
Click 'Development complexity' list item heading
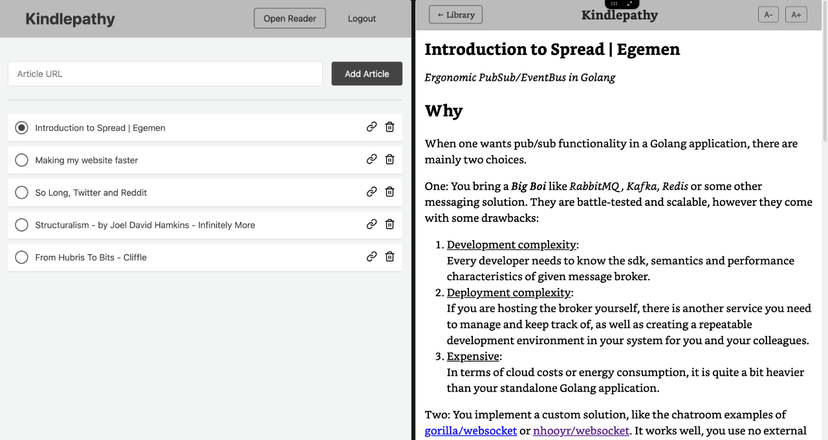[511, 245]
